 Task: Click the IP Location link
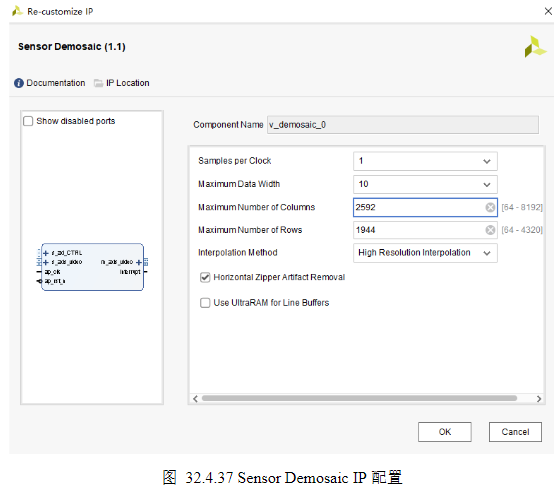click(x=128, y=83)
